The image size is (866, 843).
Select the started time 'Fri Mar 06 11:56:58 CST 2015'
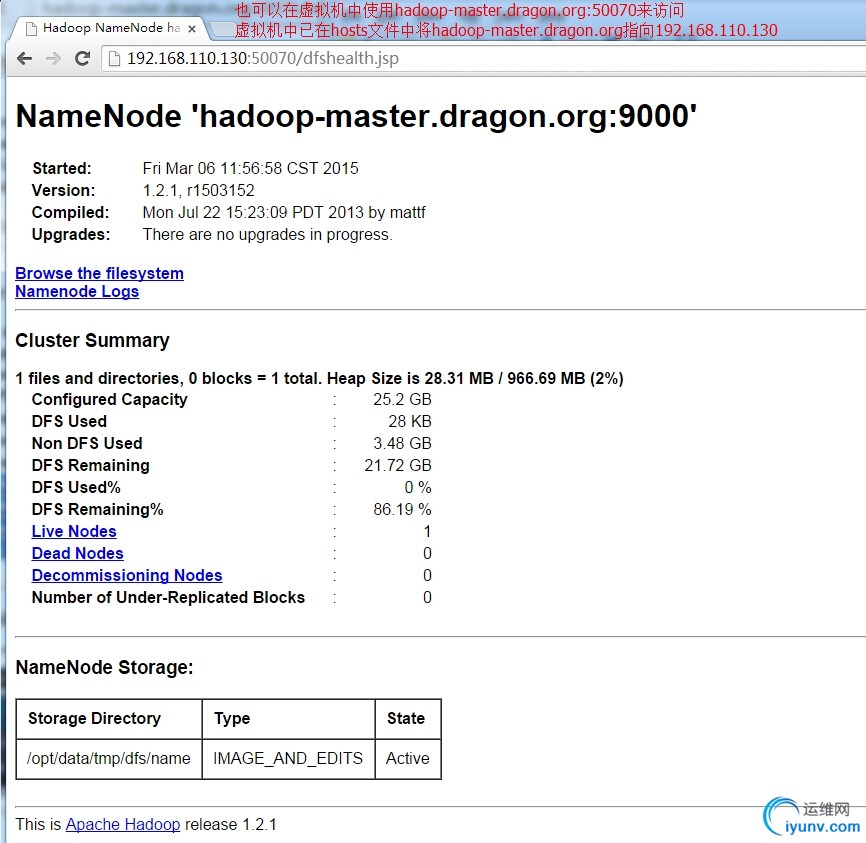250,168
